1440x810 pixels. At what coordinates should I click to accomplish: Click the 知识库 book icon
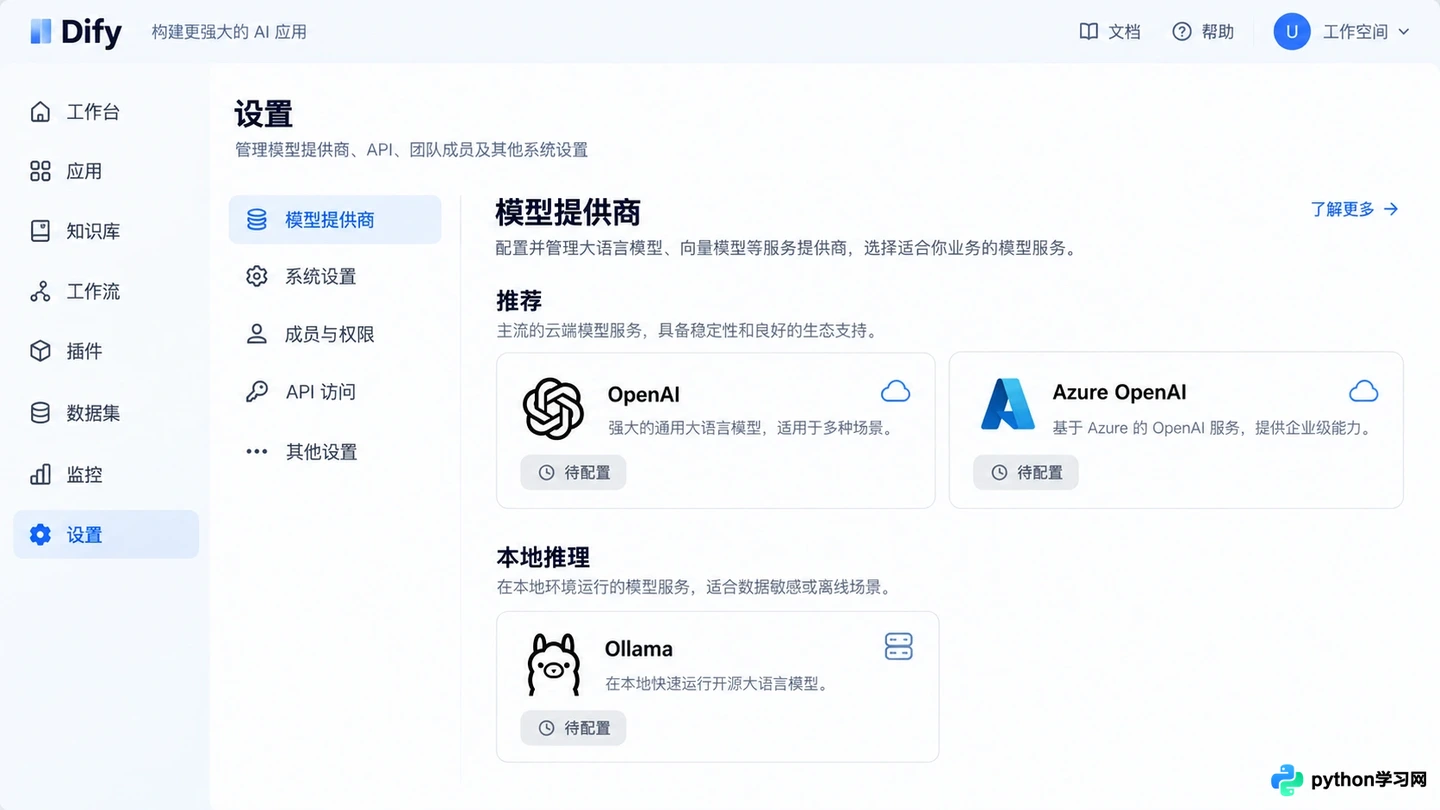click(x=40, y=231)
